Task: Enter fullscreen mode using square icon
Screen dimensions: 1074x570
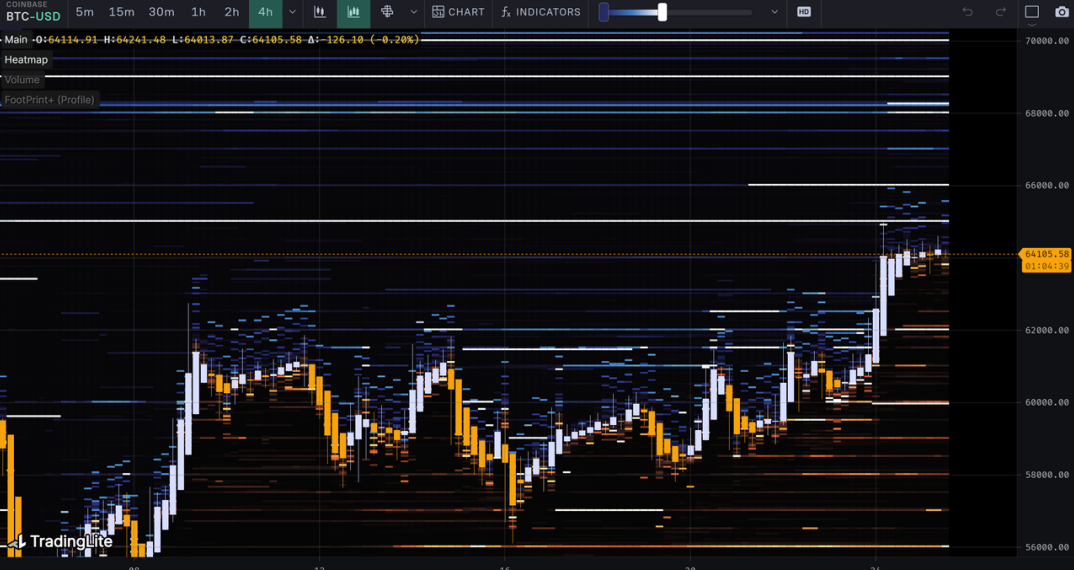Action: tap(1032, 12)
